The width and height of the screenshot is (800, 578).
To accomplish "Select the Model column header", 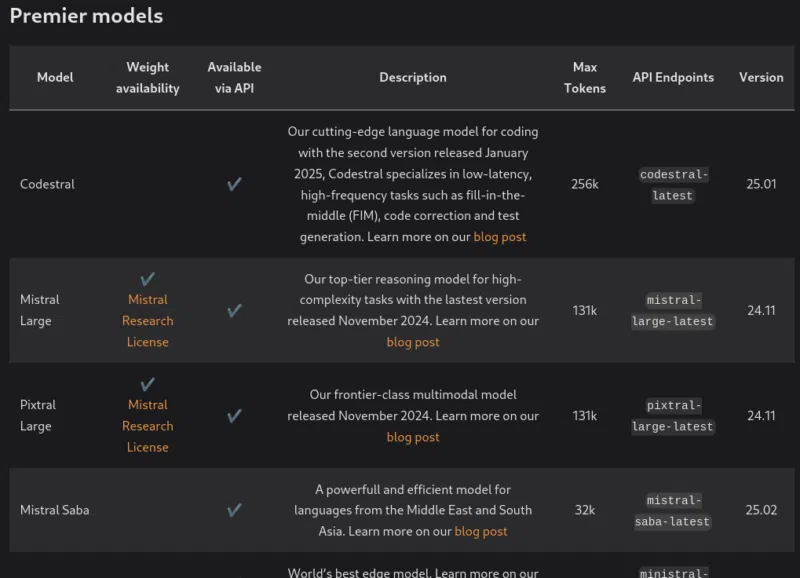I will point(55,77).
